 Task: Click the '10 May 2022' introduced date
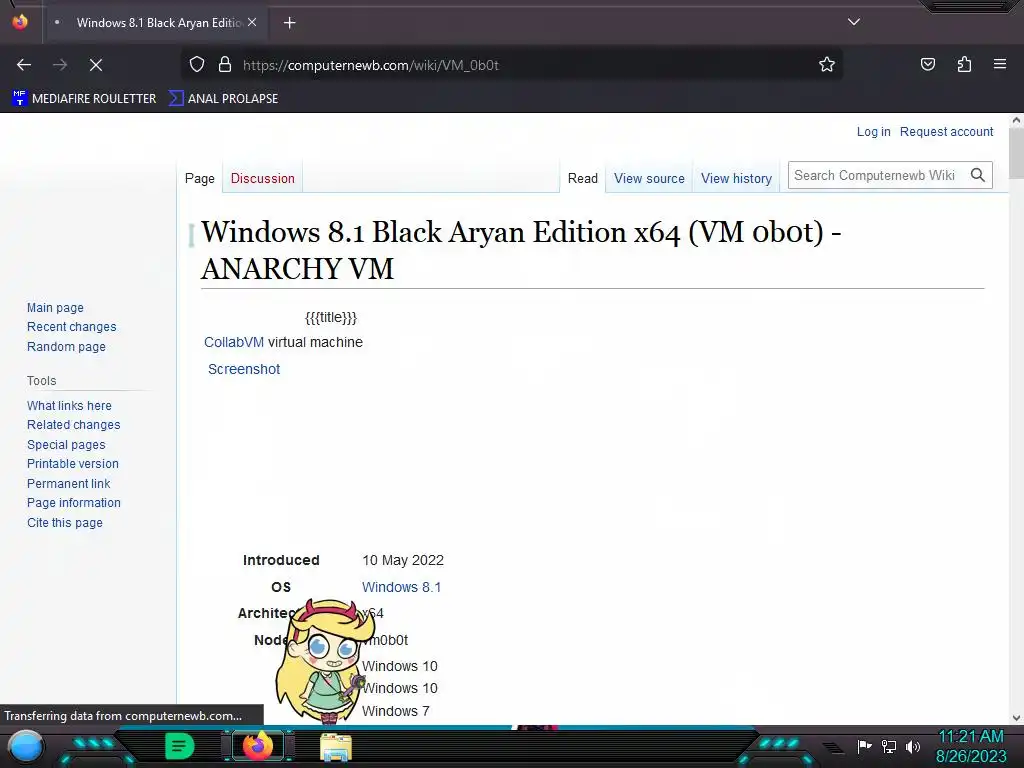(x=403, y=560)
